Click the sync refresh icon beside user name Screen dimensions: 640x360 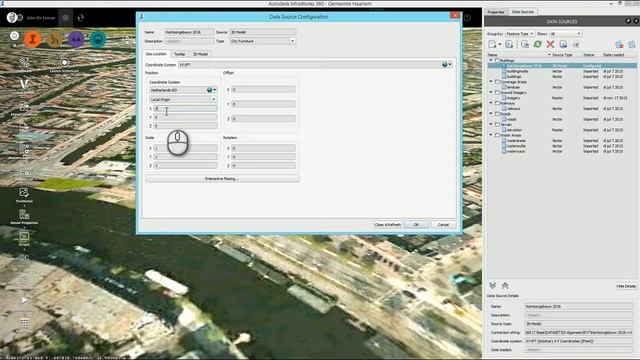point(80,18)
